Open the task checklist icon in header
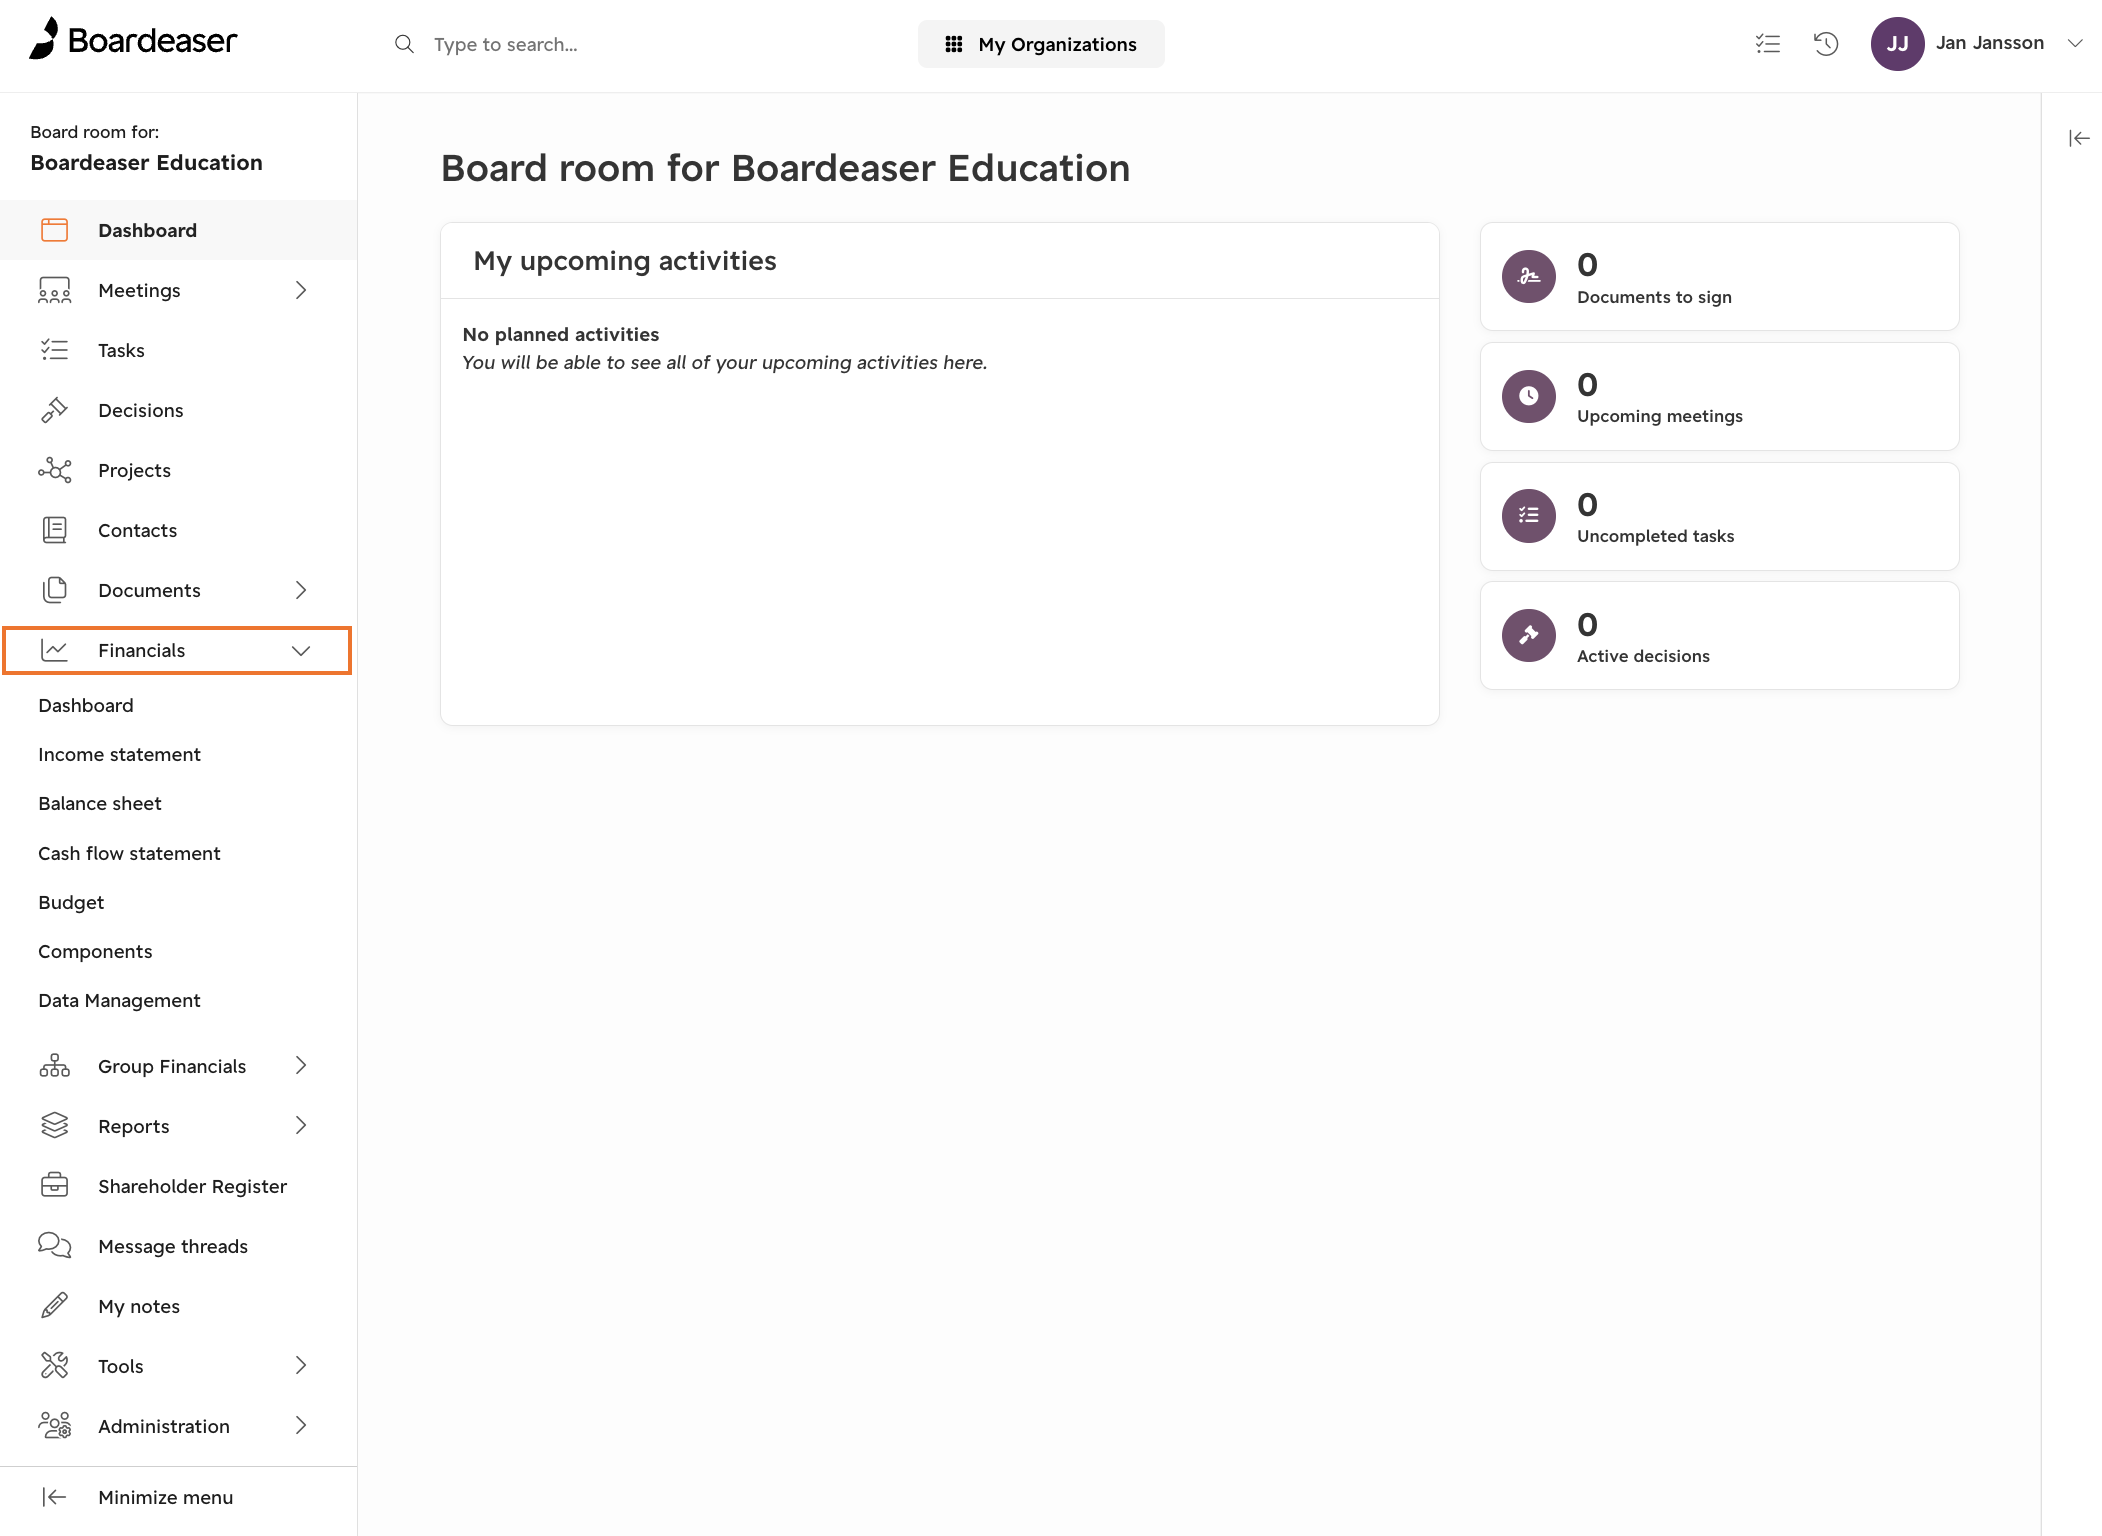Image resolution: width=2102 pixels, height=1536 pixels. [1767, 44]
